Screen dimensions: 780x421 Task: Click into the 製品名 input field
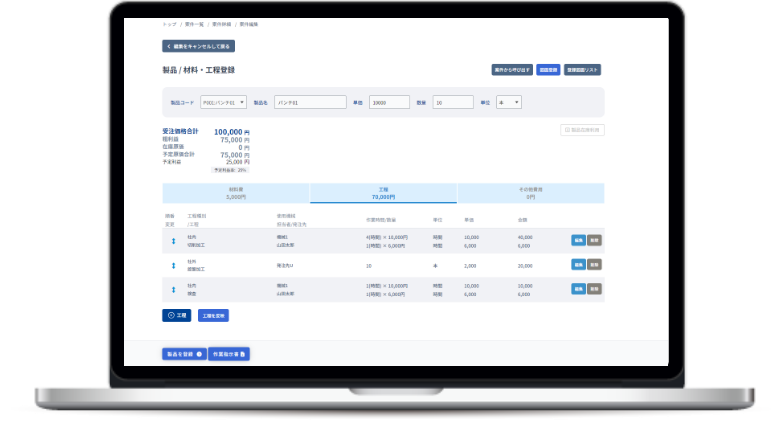[x=309, y=102]
